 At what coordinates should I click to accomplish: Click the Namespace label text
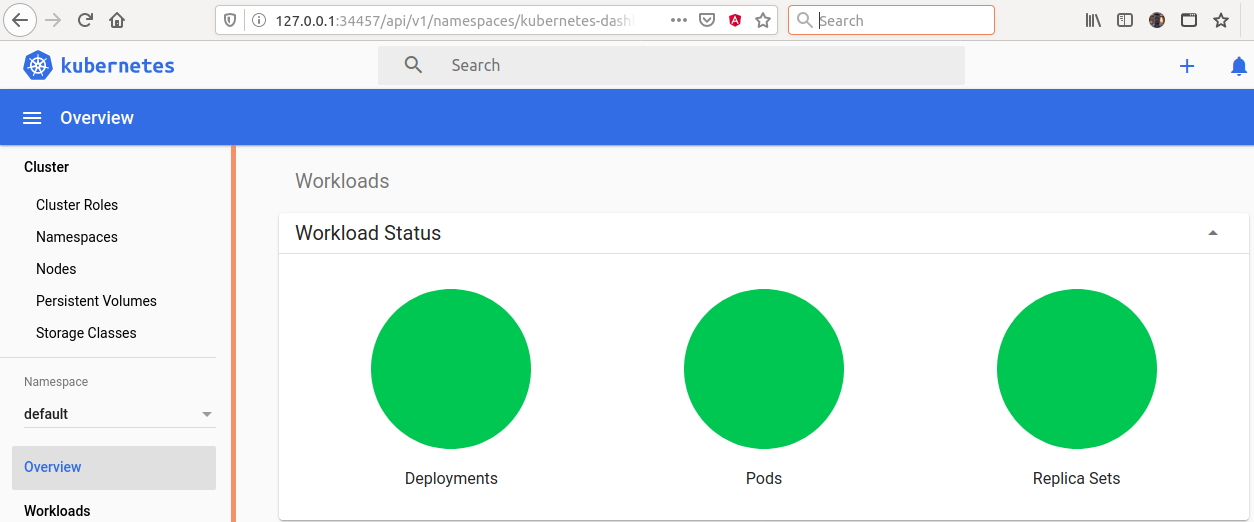pos(56,382)
